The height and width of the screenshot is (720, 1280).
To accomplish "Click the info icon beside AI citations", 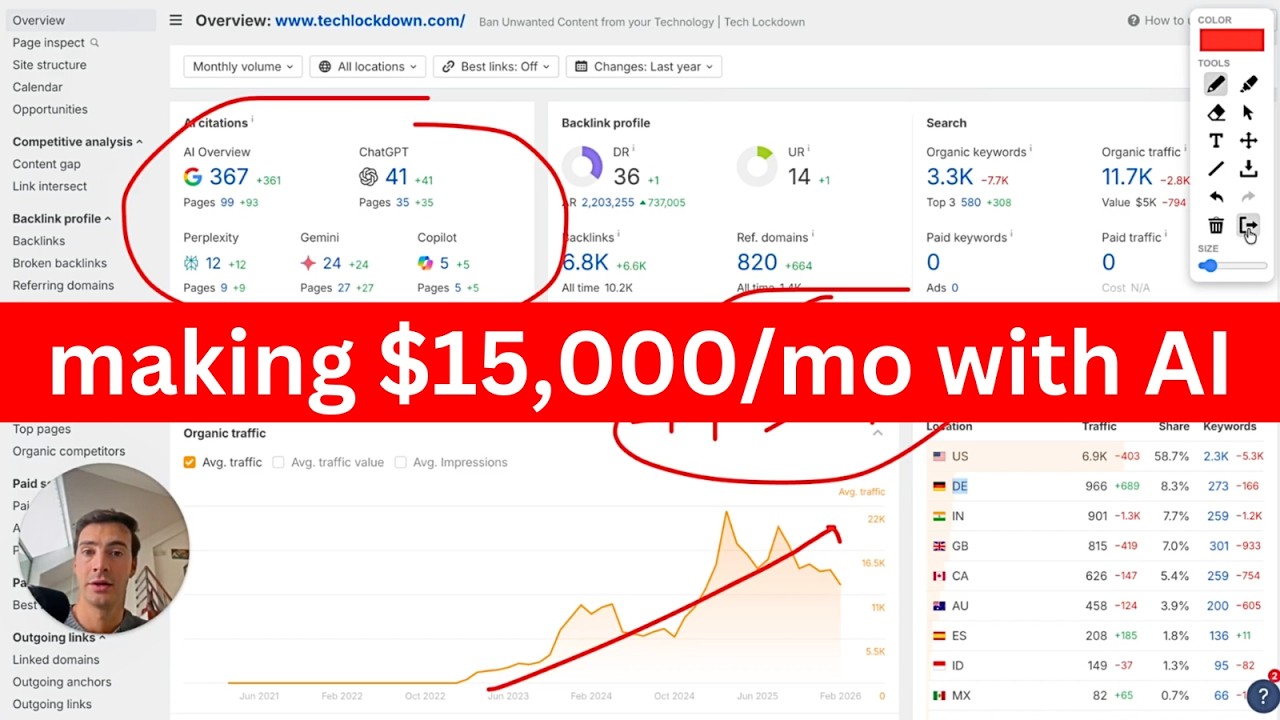I will pos(252,120).
